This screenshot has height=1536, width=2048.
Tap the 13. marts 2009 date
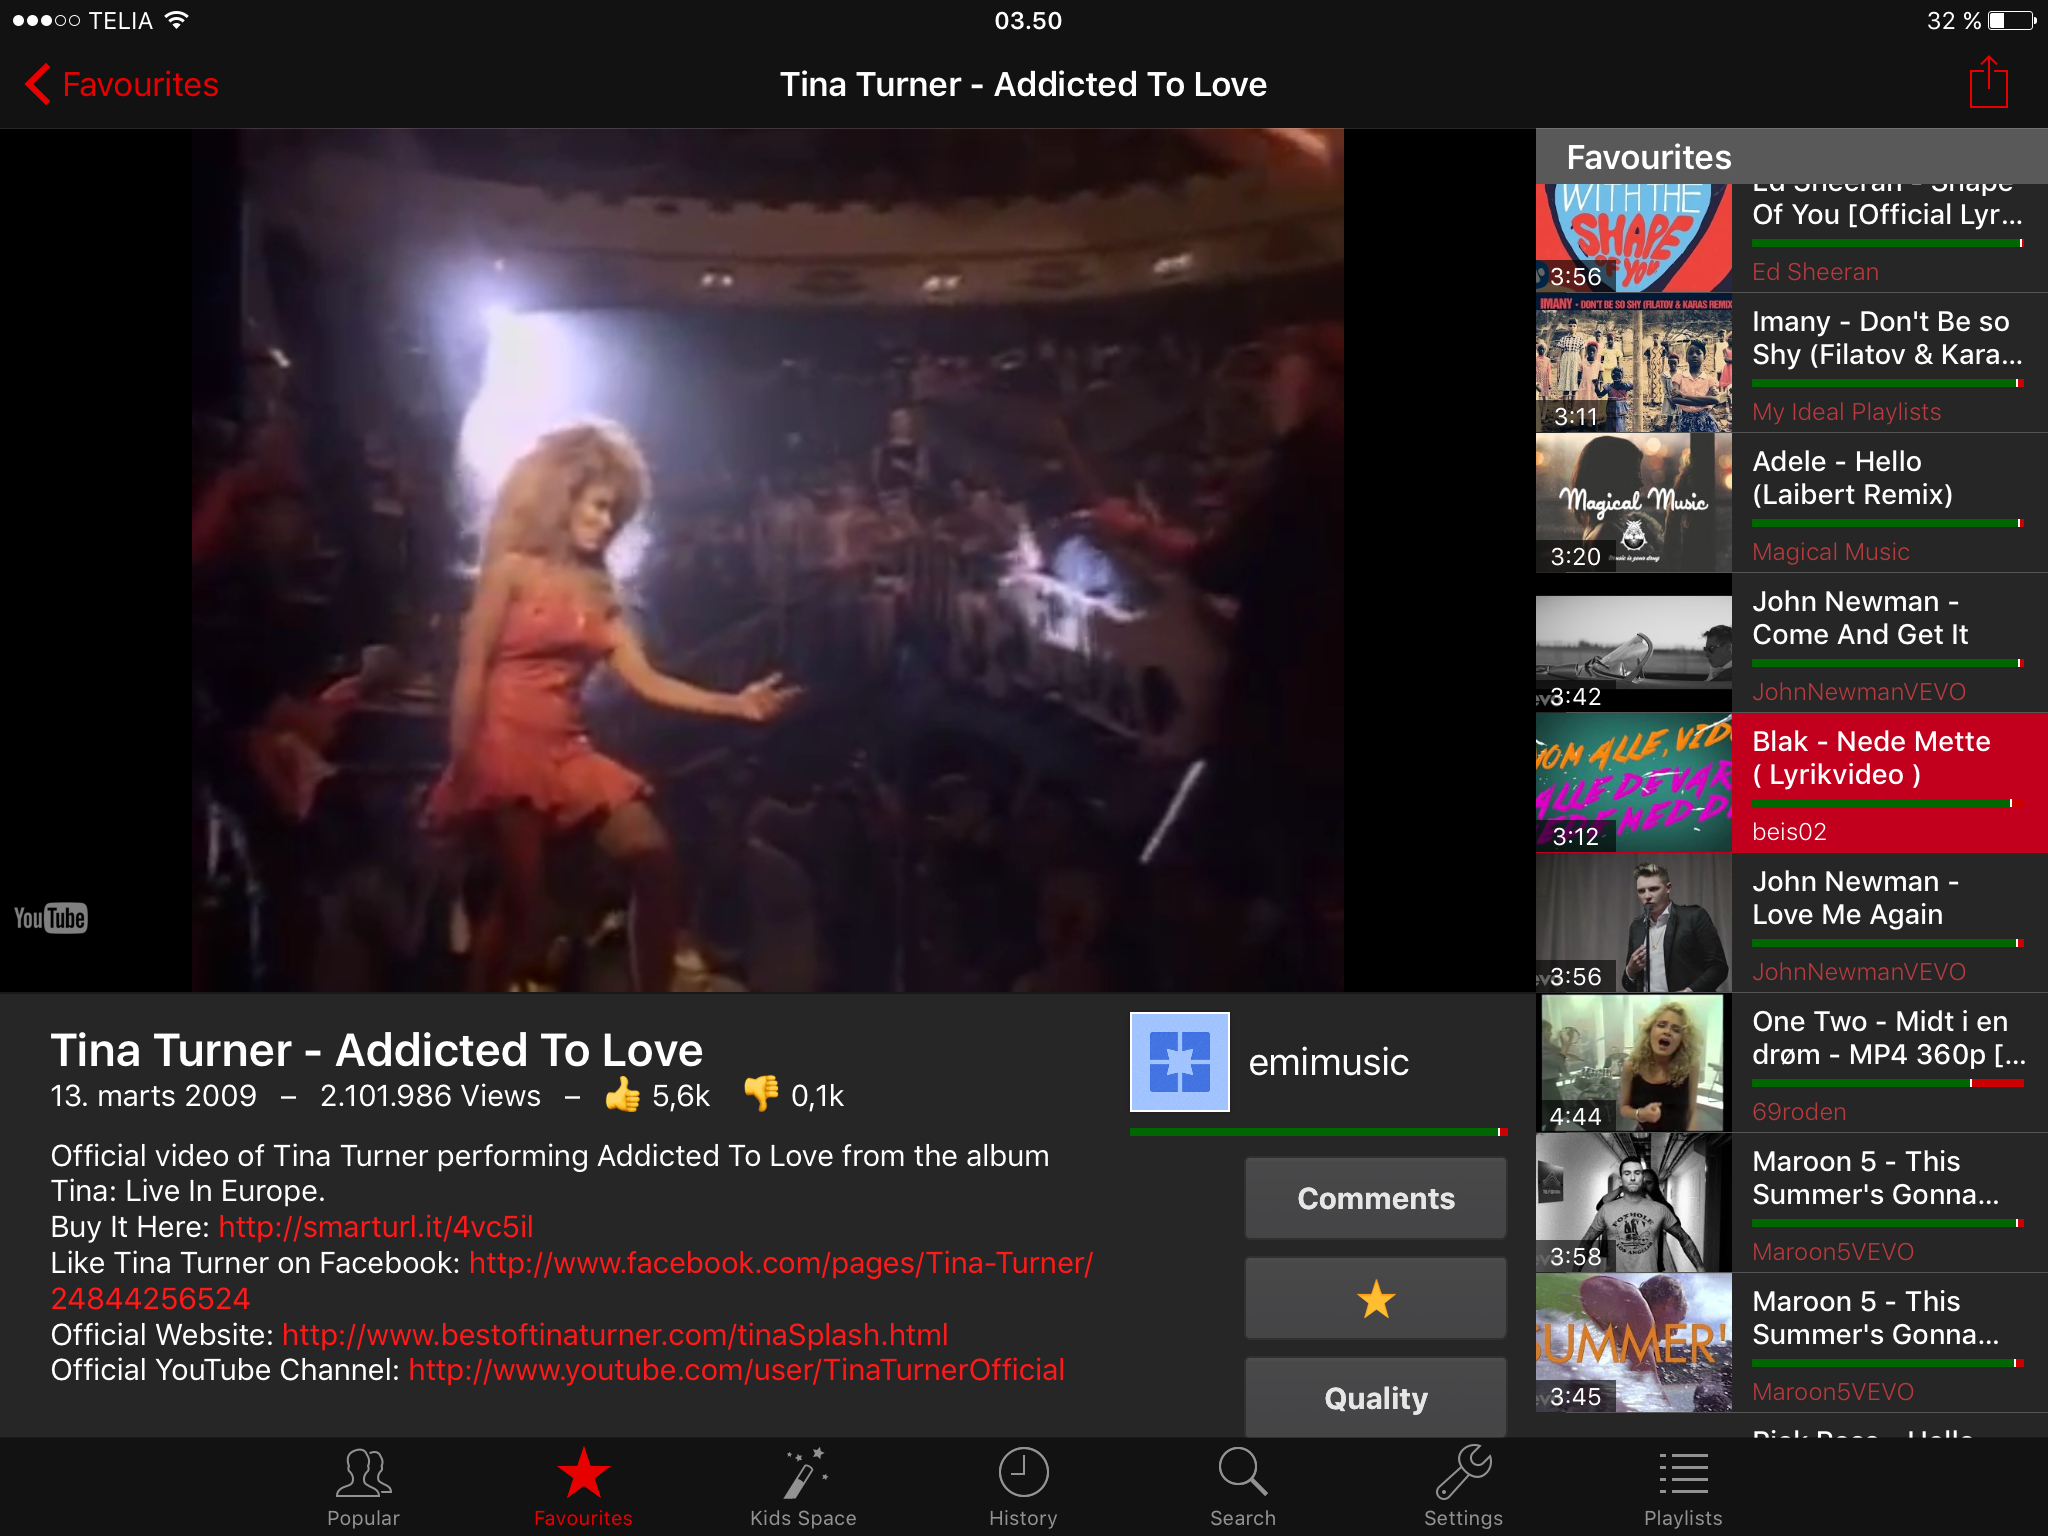[153, 1096]
